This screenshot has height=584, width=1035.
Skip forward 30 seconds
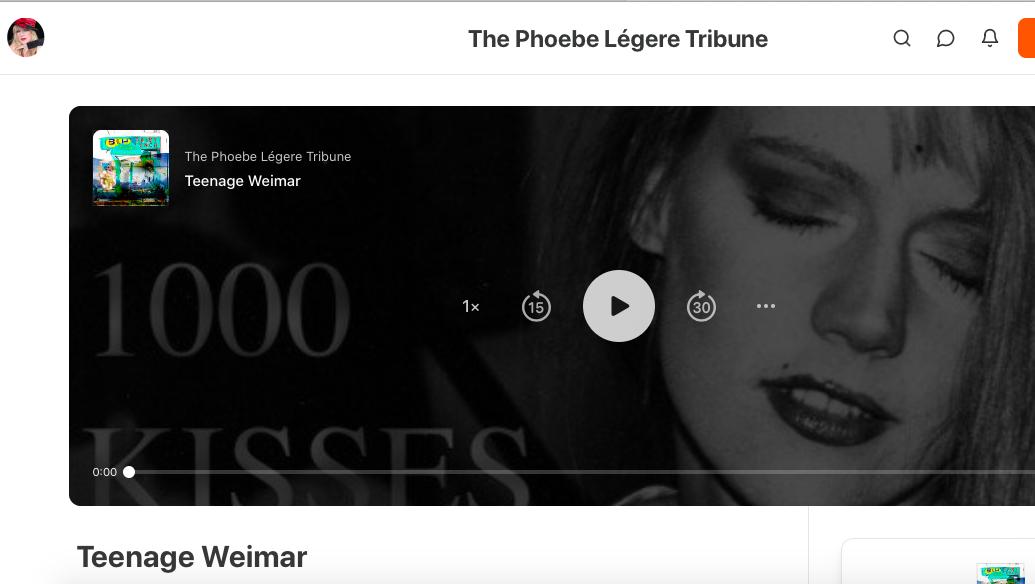pos(701,306)
